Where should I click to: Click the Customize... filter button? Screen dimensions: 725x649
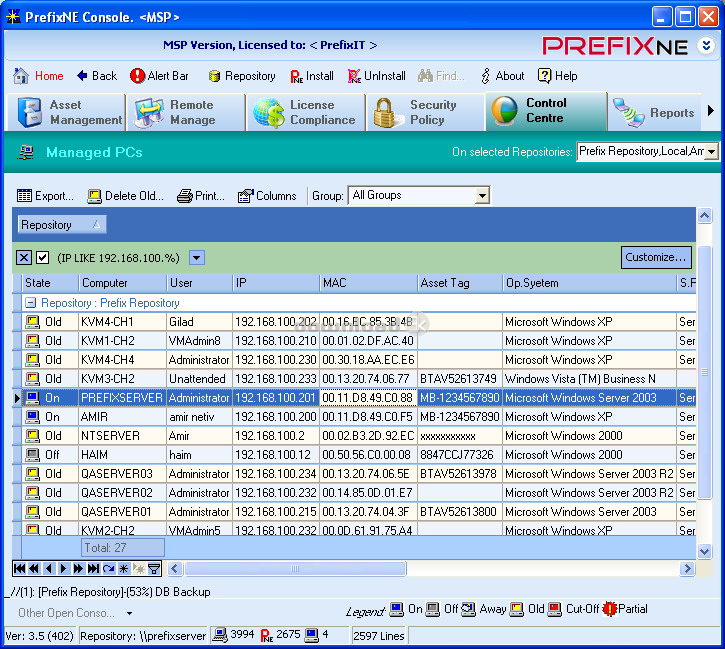click(x=656, y=257)
